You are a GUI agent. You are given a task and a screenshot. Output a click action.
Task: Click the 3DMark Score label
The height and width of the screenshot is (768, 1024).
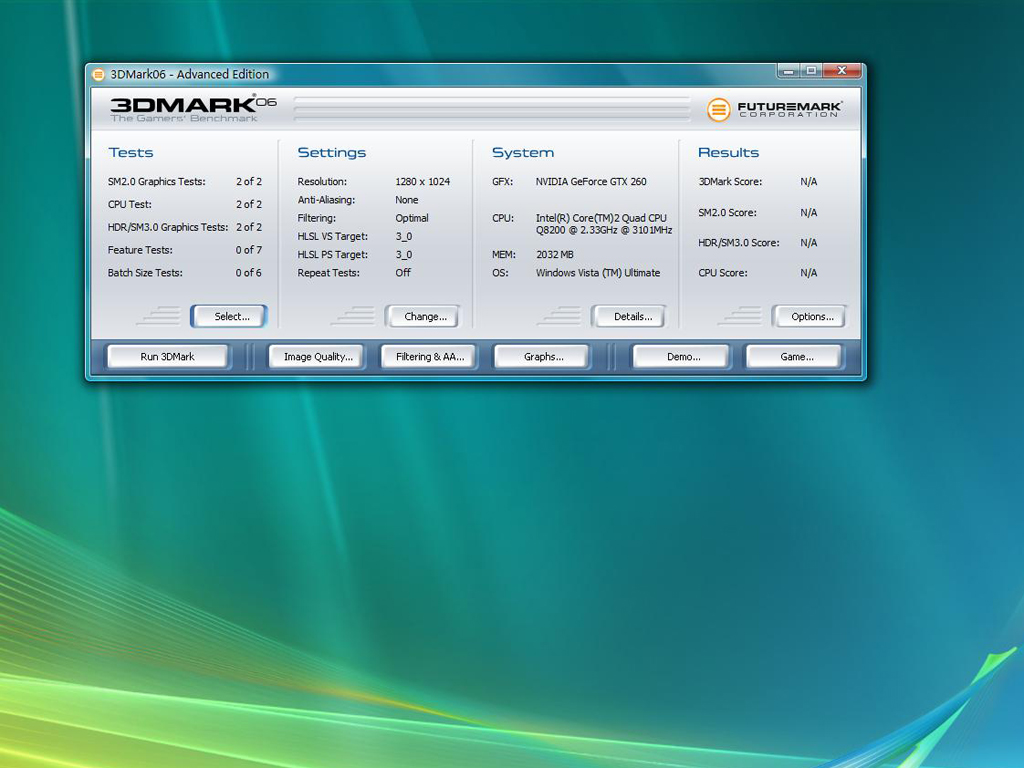tap(730, 182)
